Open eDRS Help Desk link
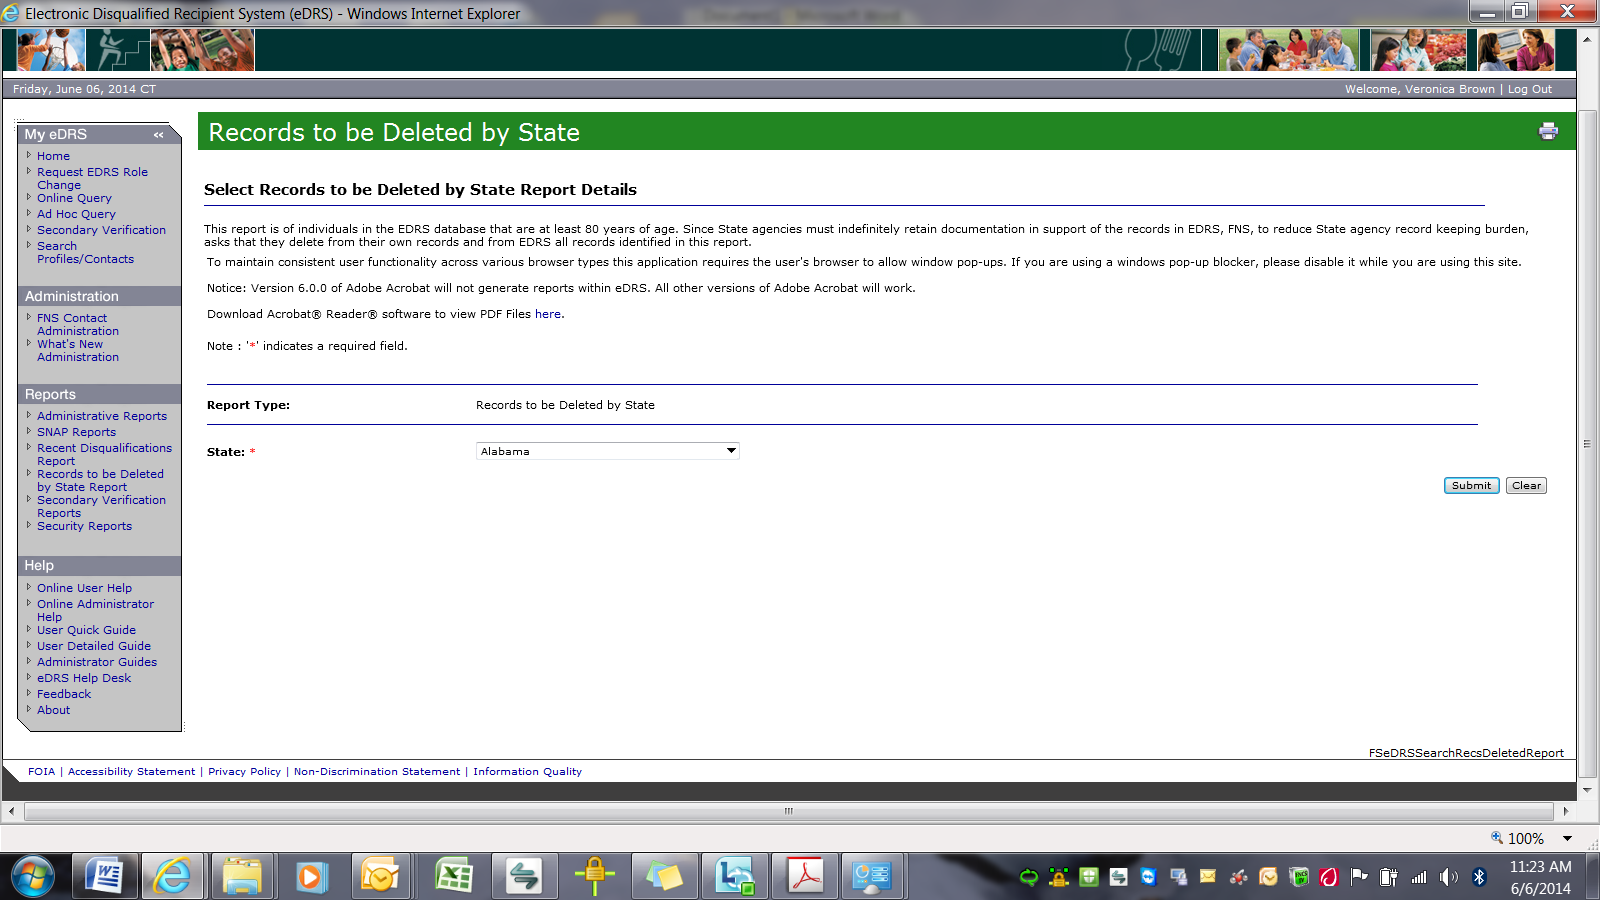Image resolution: width=1600 pixels, height=900 pixels. click(84, 678)
